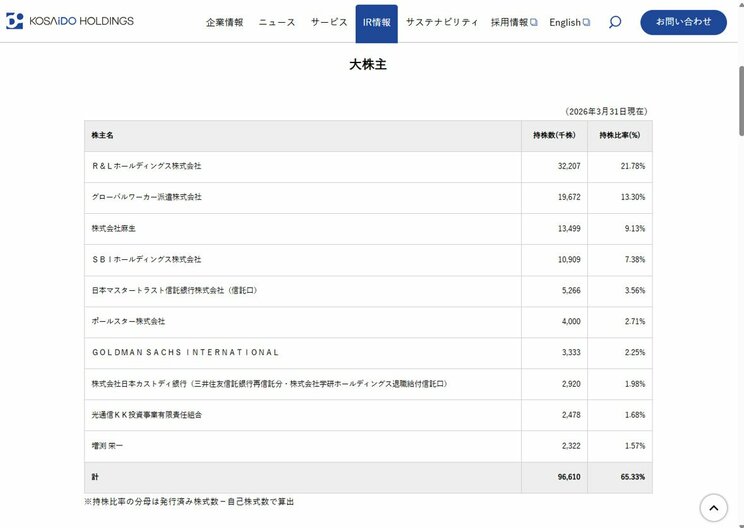Select the GOLDMAN SACHS INTERNATIONAL name
Image resolution: width=744 pixels, height=528 pixels.
(185, 352)
